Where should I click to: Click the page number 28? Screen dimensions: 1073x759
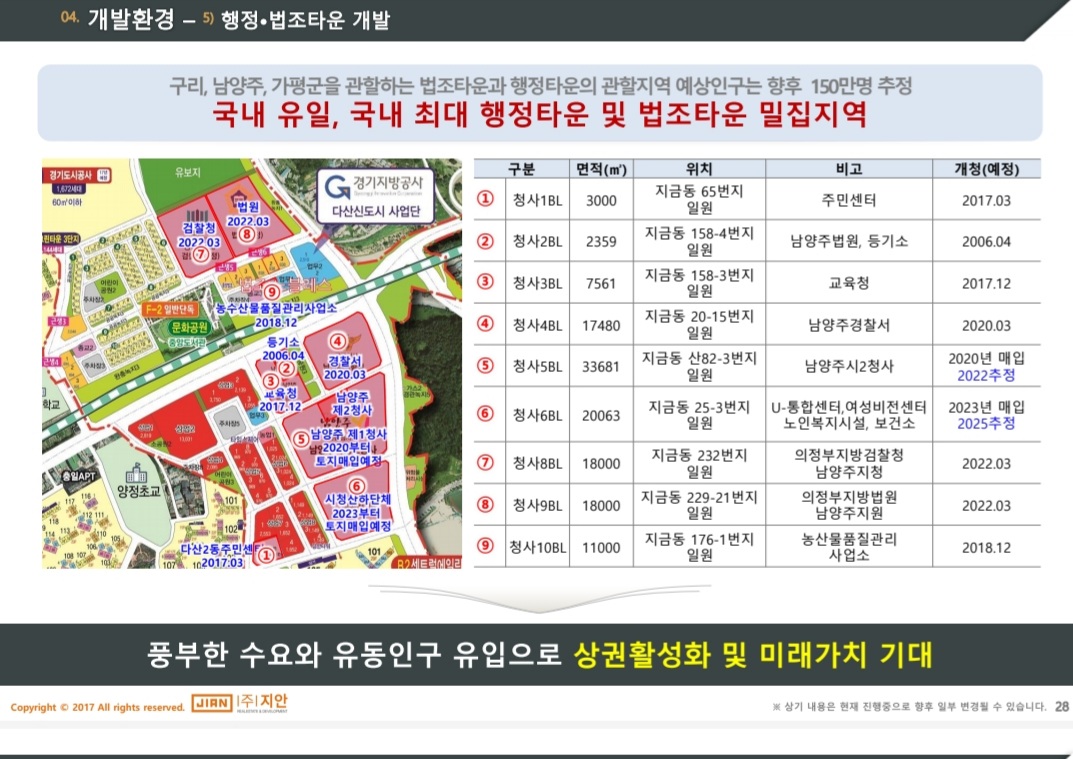(x=1061, y=707)
